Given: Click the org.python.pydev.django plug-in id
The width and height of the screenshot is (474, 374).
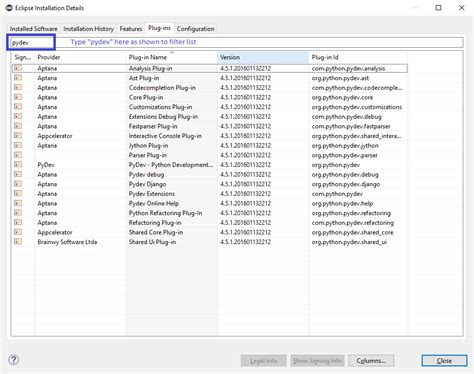Looking at the screenshot, I should click(x=346, y=184).
